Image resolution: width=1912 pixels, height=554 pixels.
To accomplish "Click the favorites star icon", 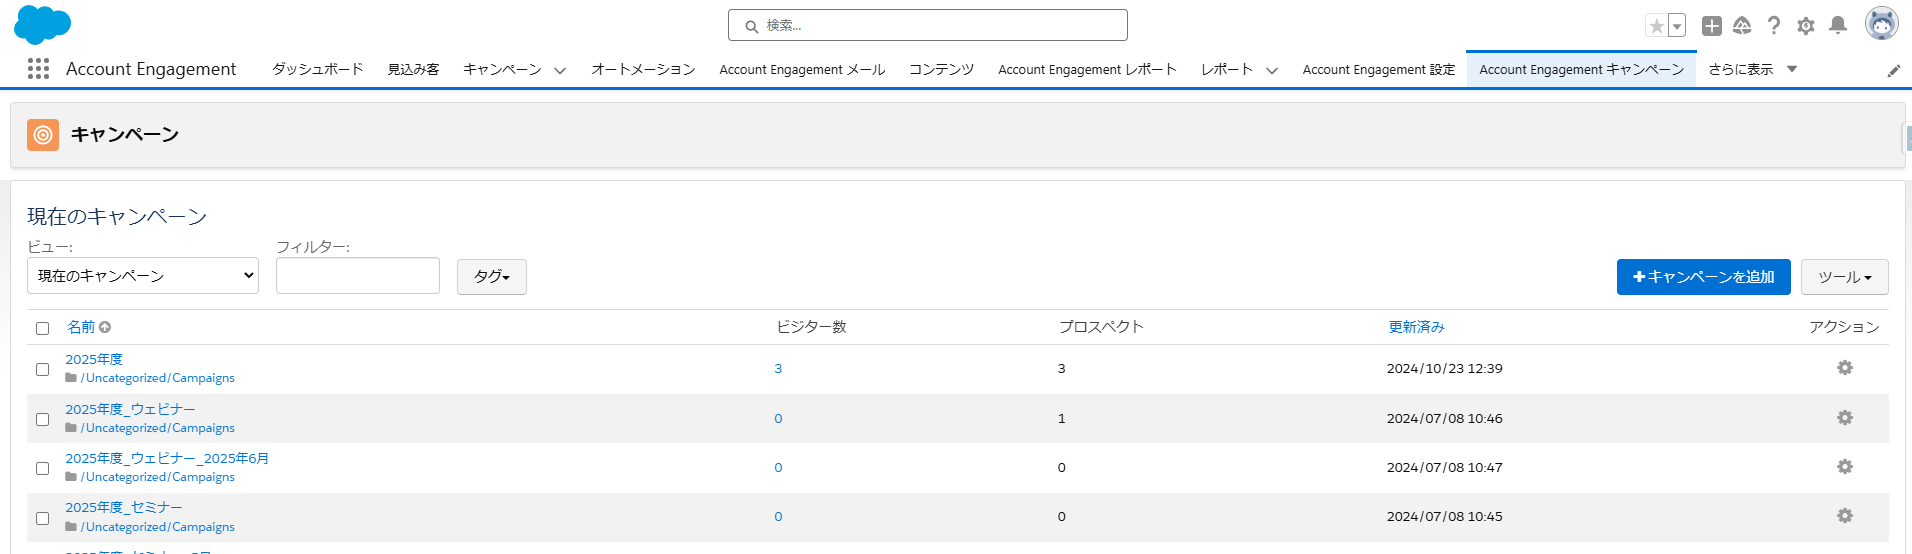I will (x=1657, y=26).
